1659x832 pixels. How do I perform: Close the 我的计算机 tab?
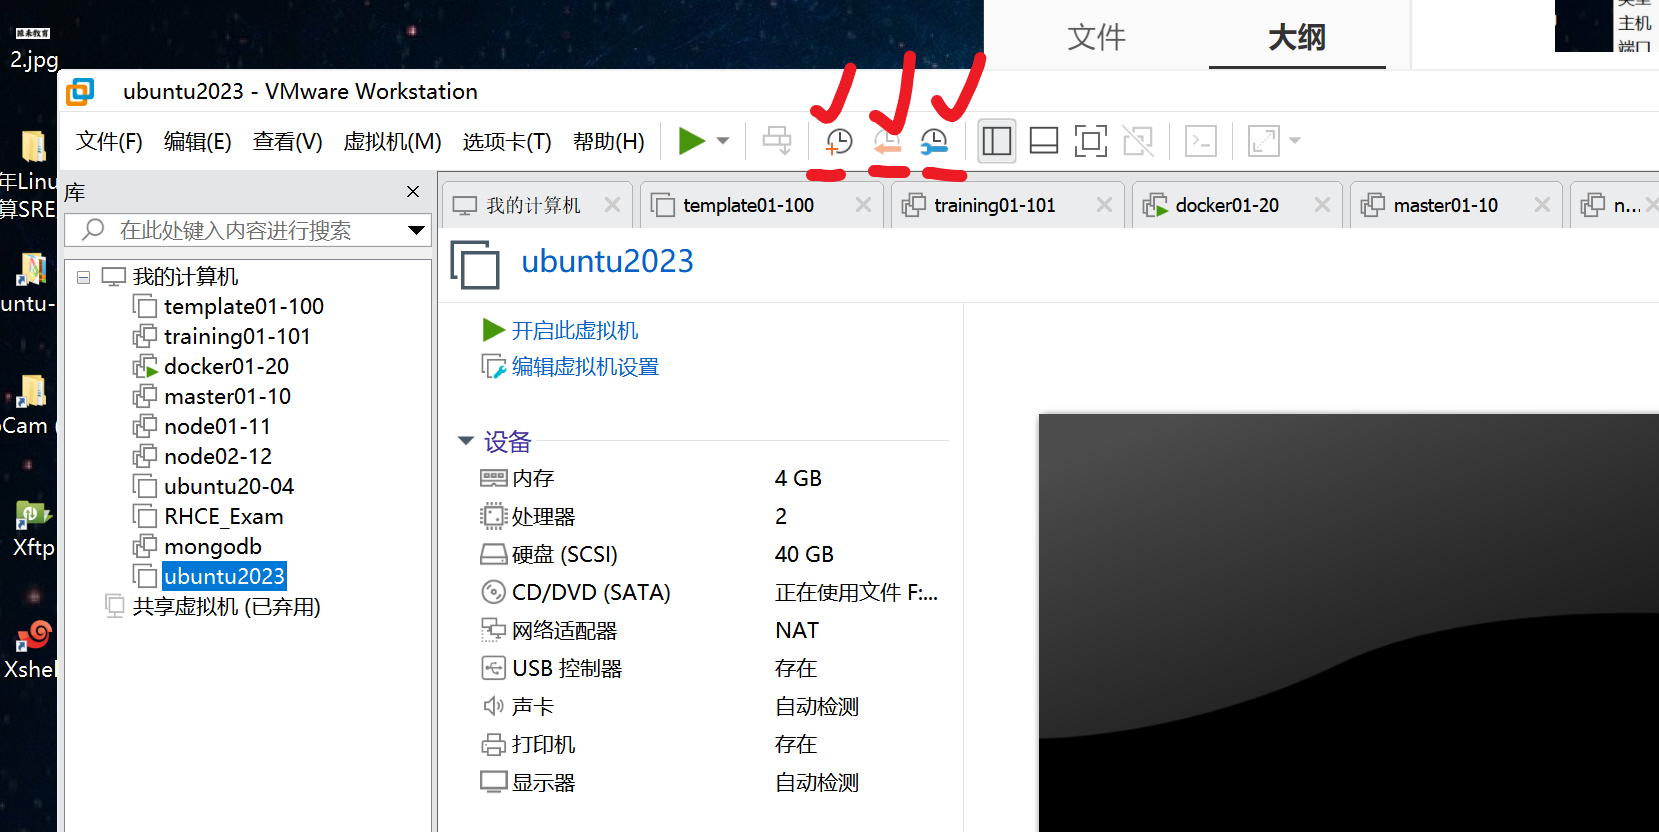613,205
